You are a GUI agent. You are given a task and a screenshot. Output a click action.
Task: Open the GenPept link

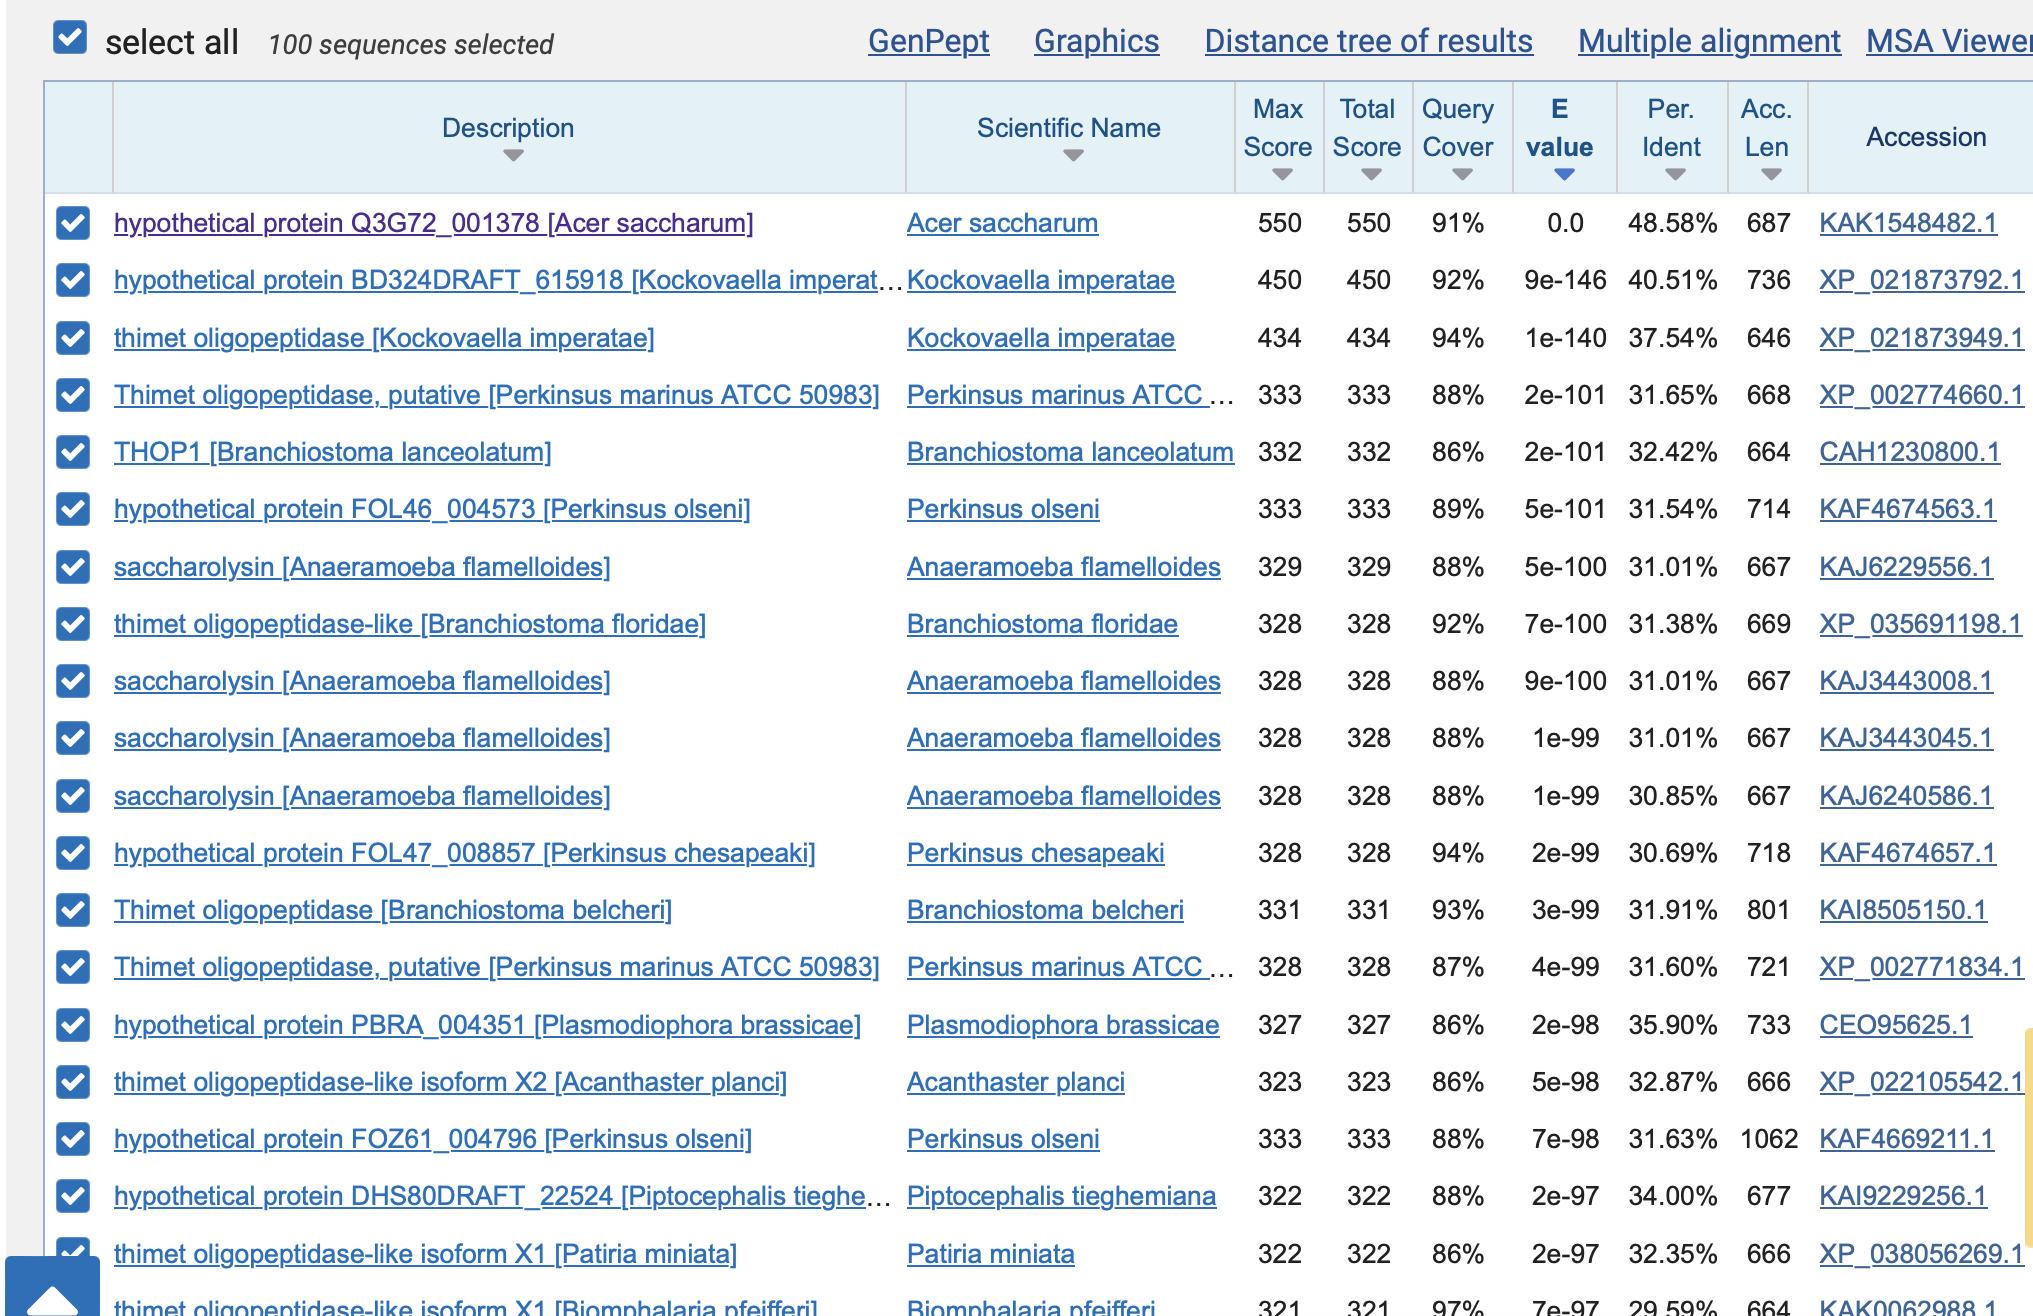pyautogui.click(x=928, y=41)
